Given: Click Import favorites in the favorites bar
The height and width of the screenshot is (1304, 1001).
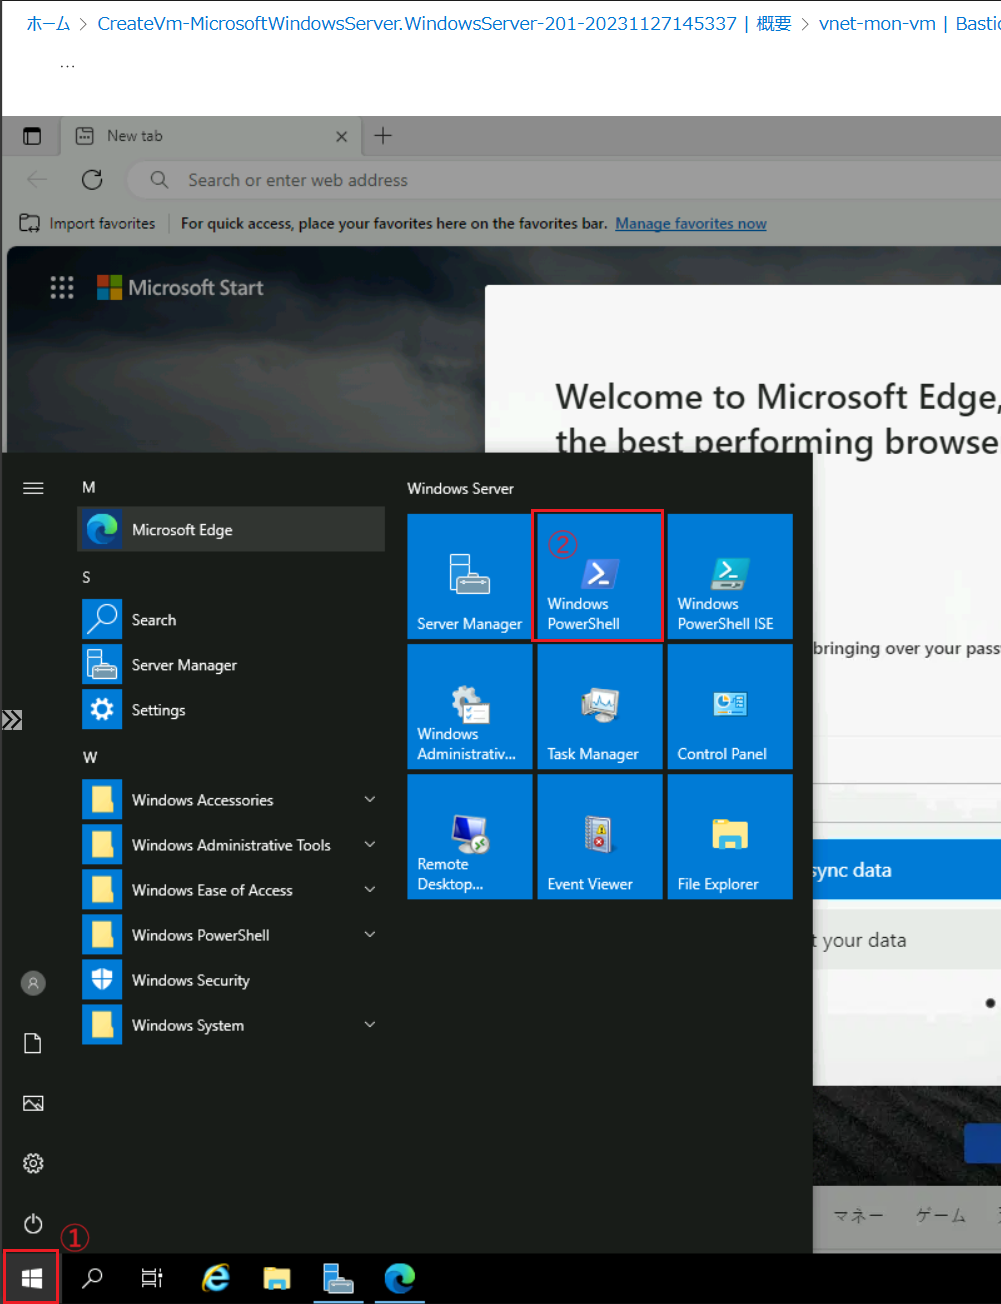Looking at the screenshot, I should click(x=88, y=223).
